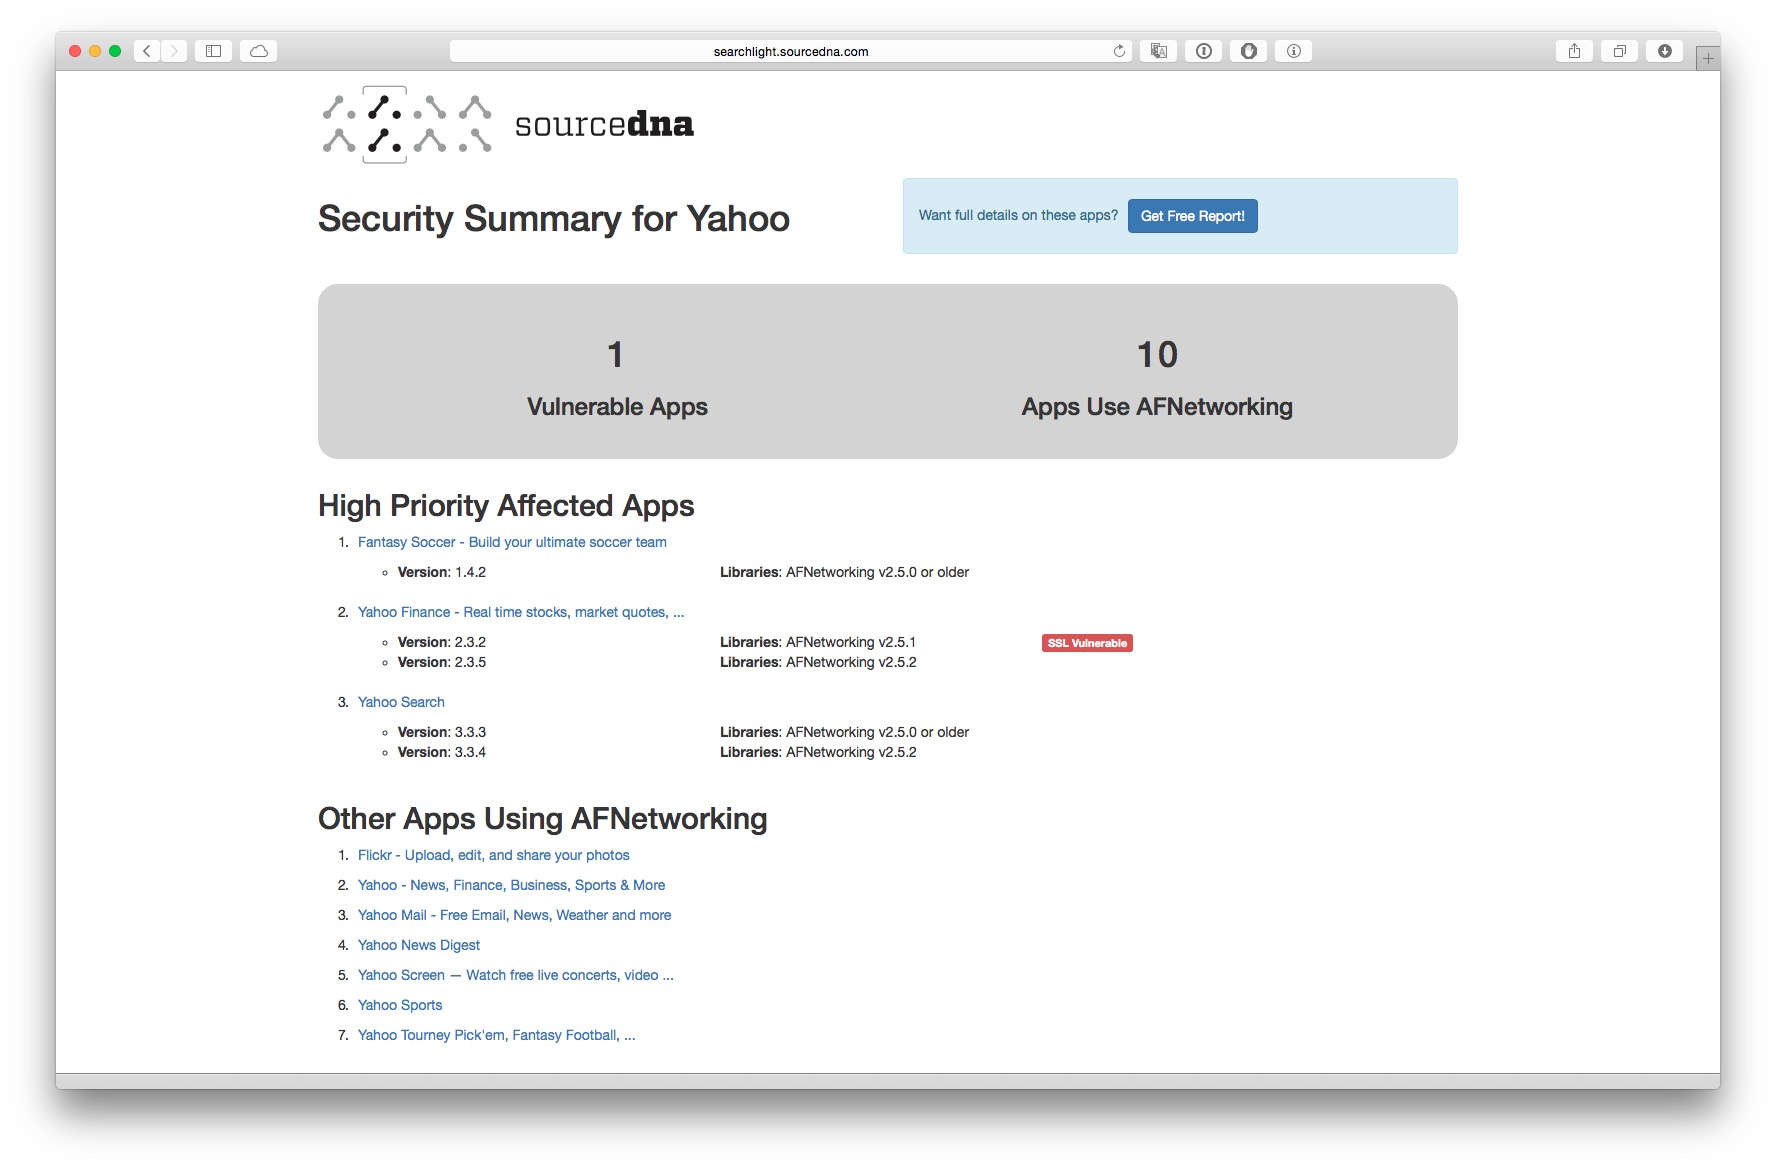1776x1169 pixels.
Task: Open the Yahoo Search link
Action: 401,702
